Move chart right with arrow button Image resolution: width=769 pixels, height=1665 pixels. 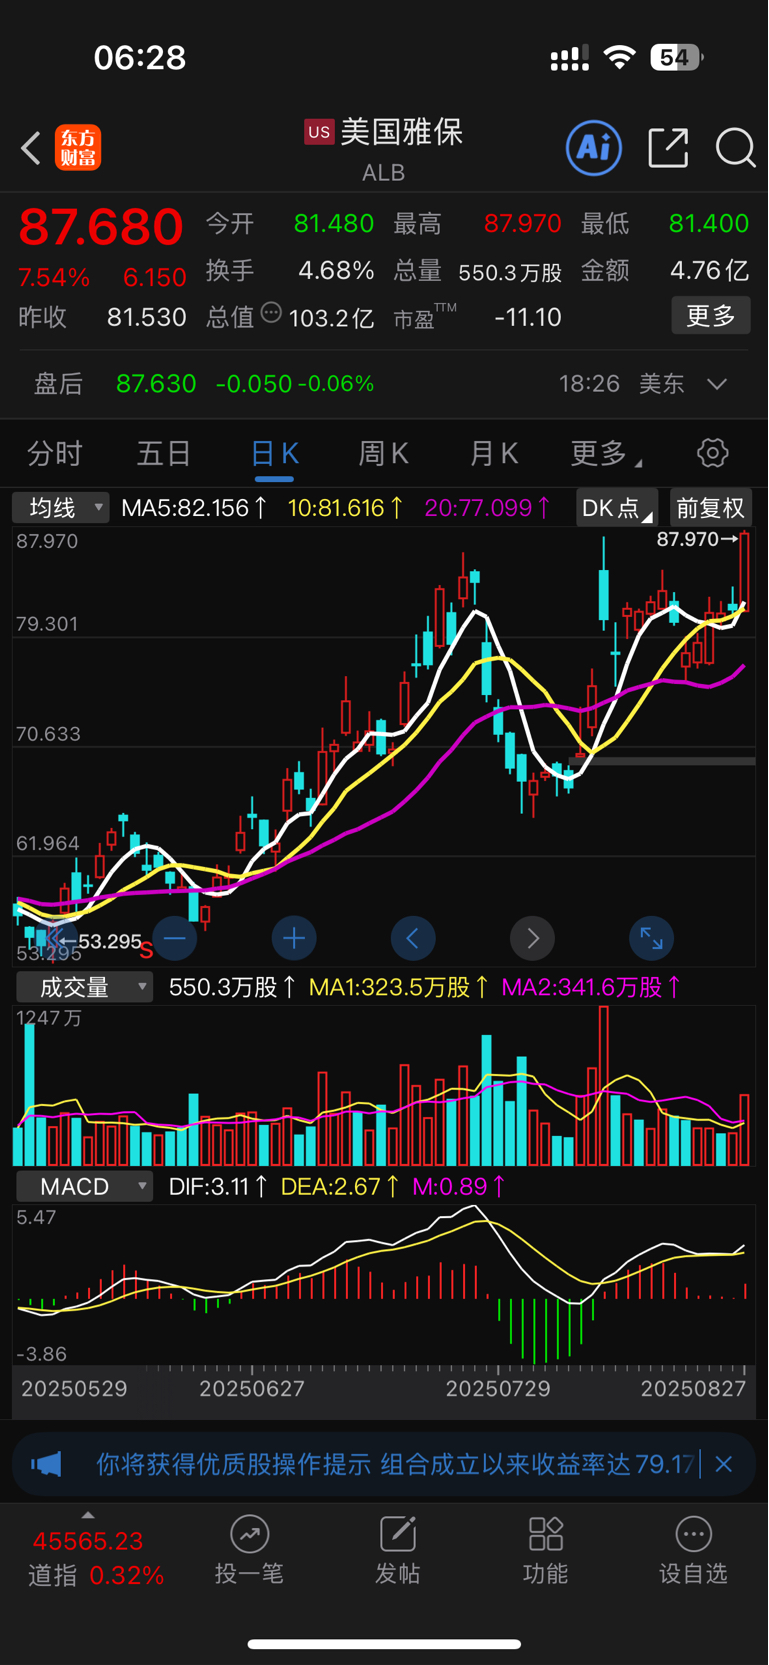[x=532, y=938]
